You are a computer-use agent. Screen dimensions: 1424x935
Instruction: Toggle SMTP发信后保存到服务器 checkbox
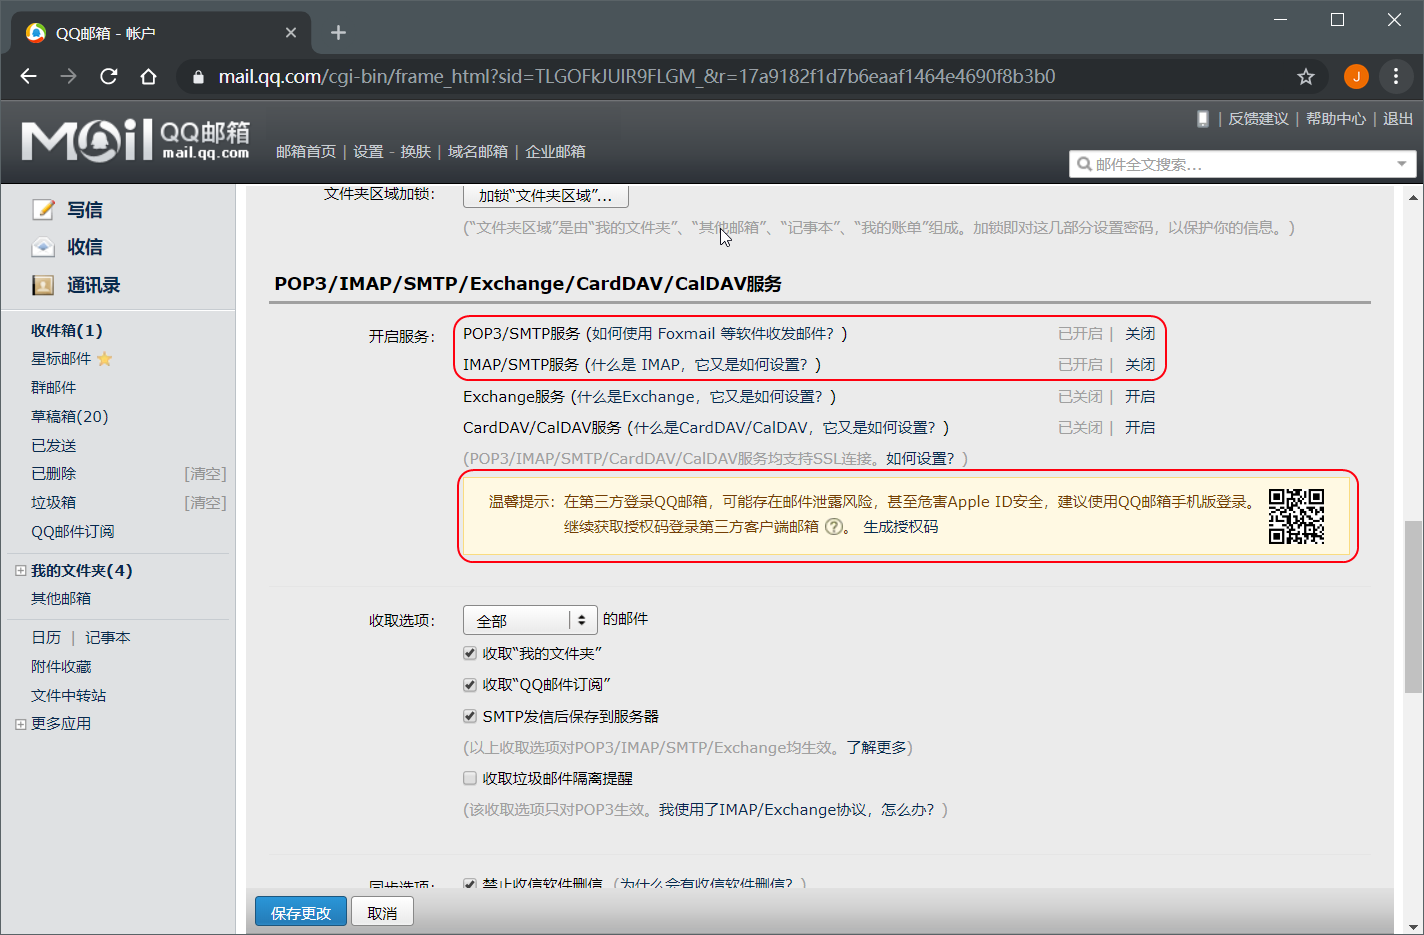tap(470, 716)
